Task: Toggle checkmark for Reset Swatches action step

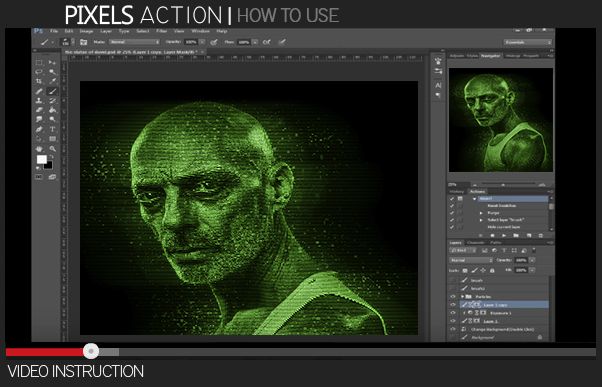Action: 452,206
